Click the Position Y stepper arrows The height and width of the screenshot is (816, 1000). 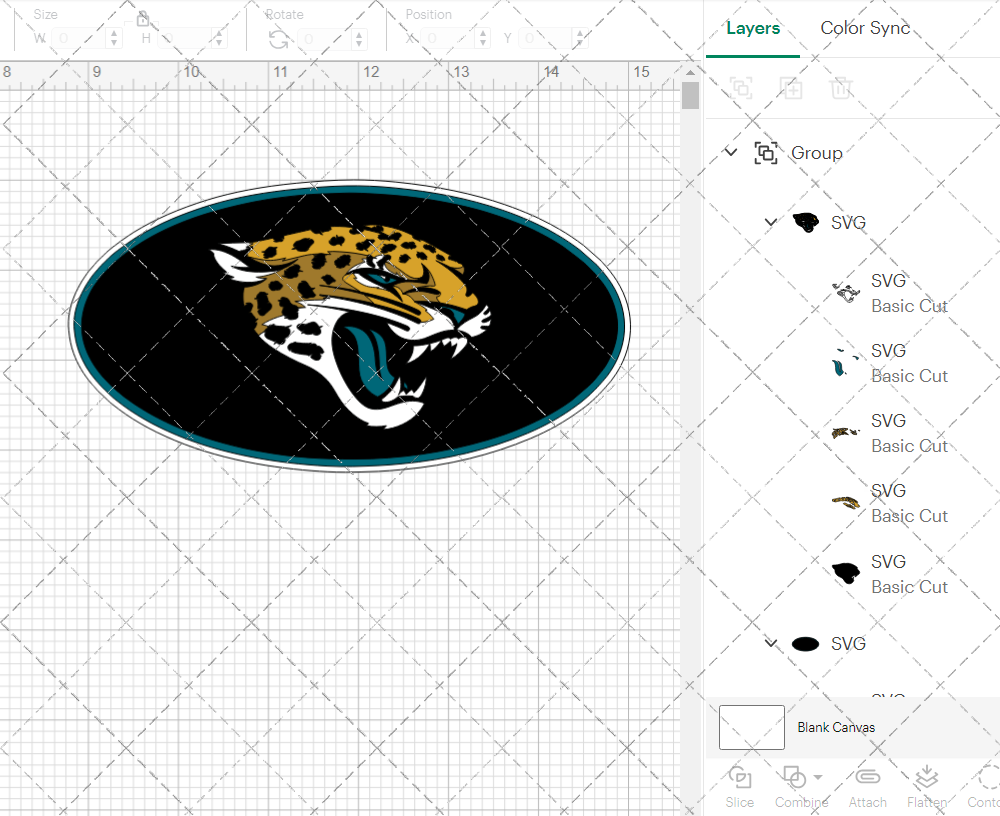580,38
